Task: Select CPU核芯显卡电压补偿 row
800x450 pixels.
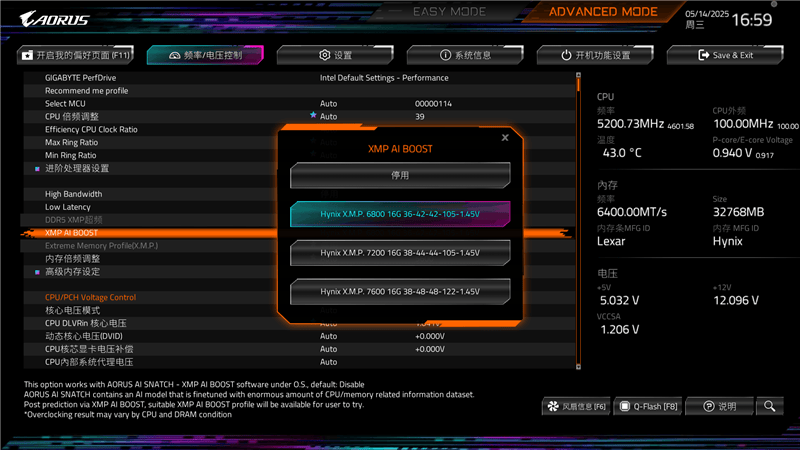Action: coord(299,349)
